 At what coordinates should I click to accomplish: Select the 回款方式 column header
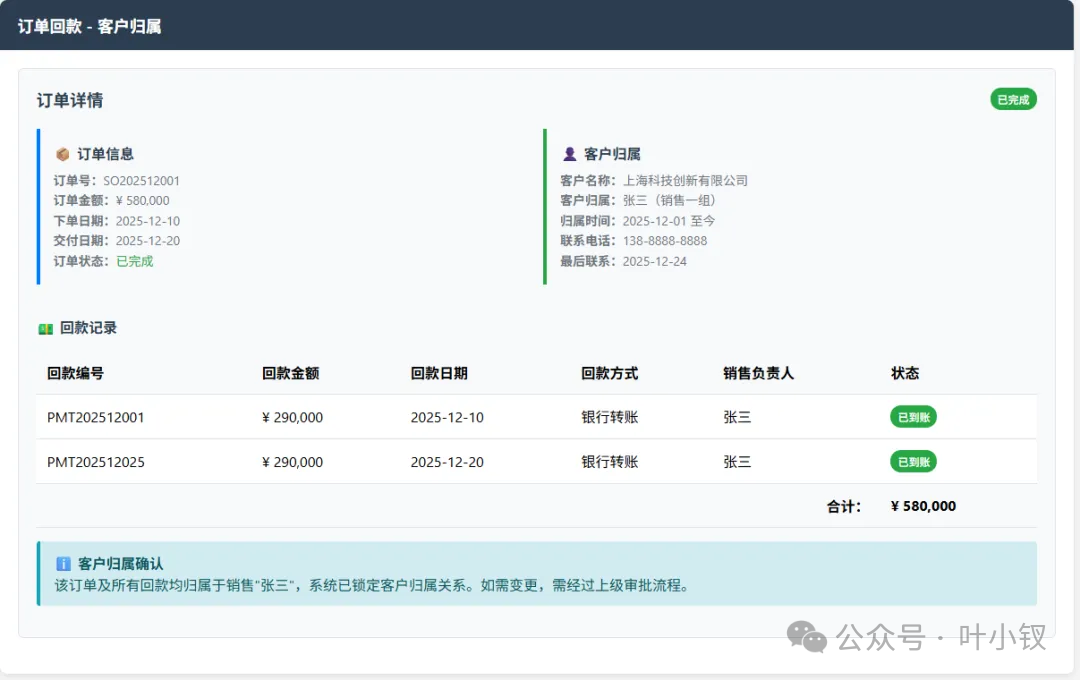(x=610, y=373)
